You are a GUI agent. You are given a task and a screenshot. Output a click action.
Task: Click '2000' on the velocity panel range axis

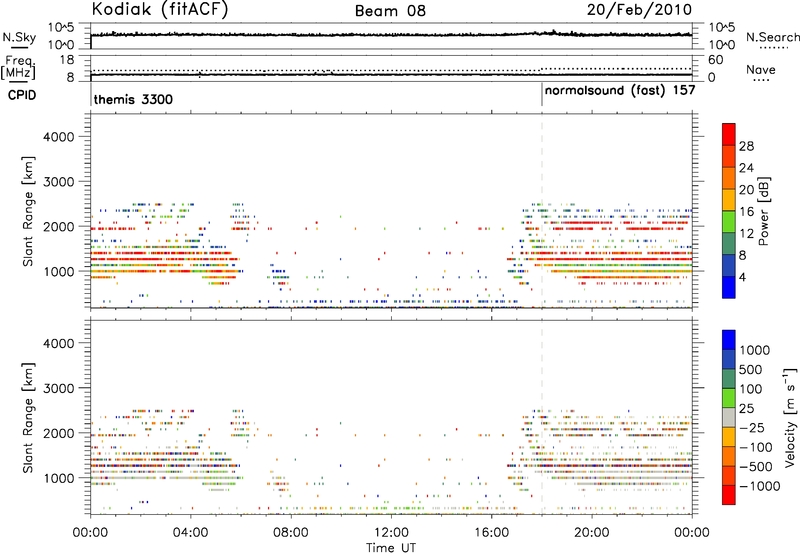point(59,433)
